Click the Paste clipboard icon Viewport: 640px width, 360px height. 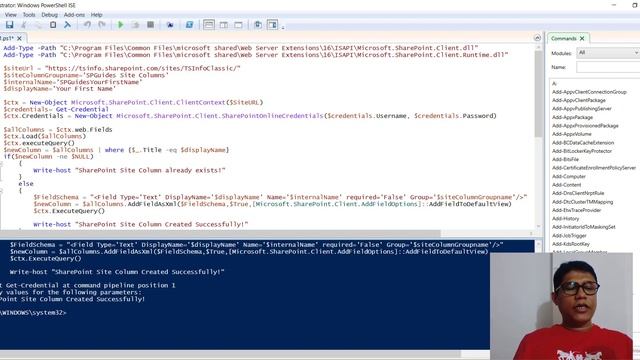point(53,25)
